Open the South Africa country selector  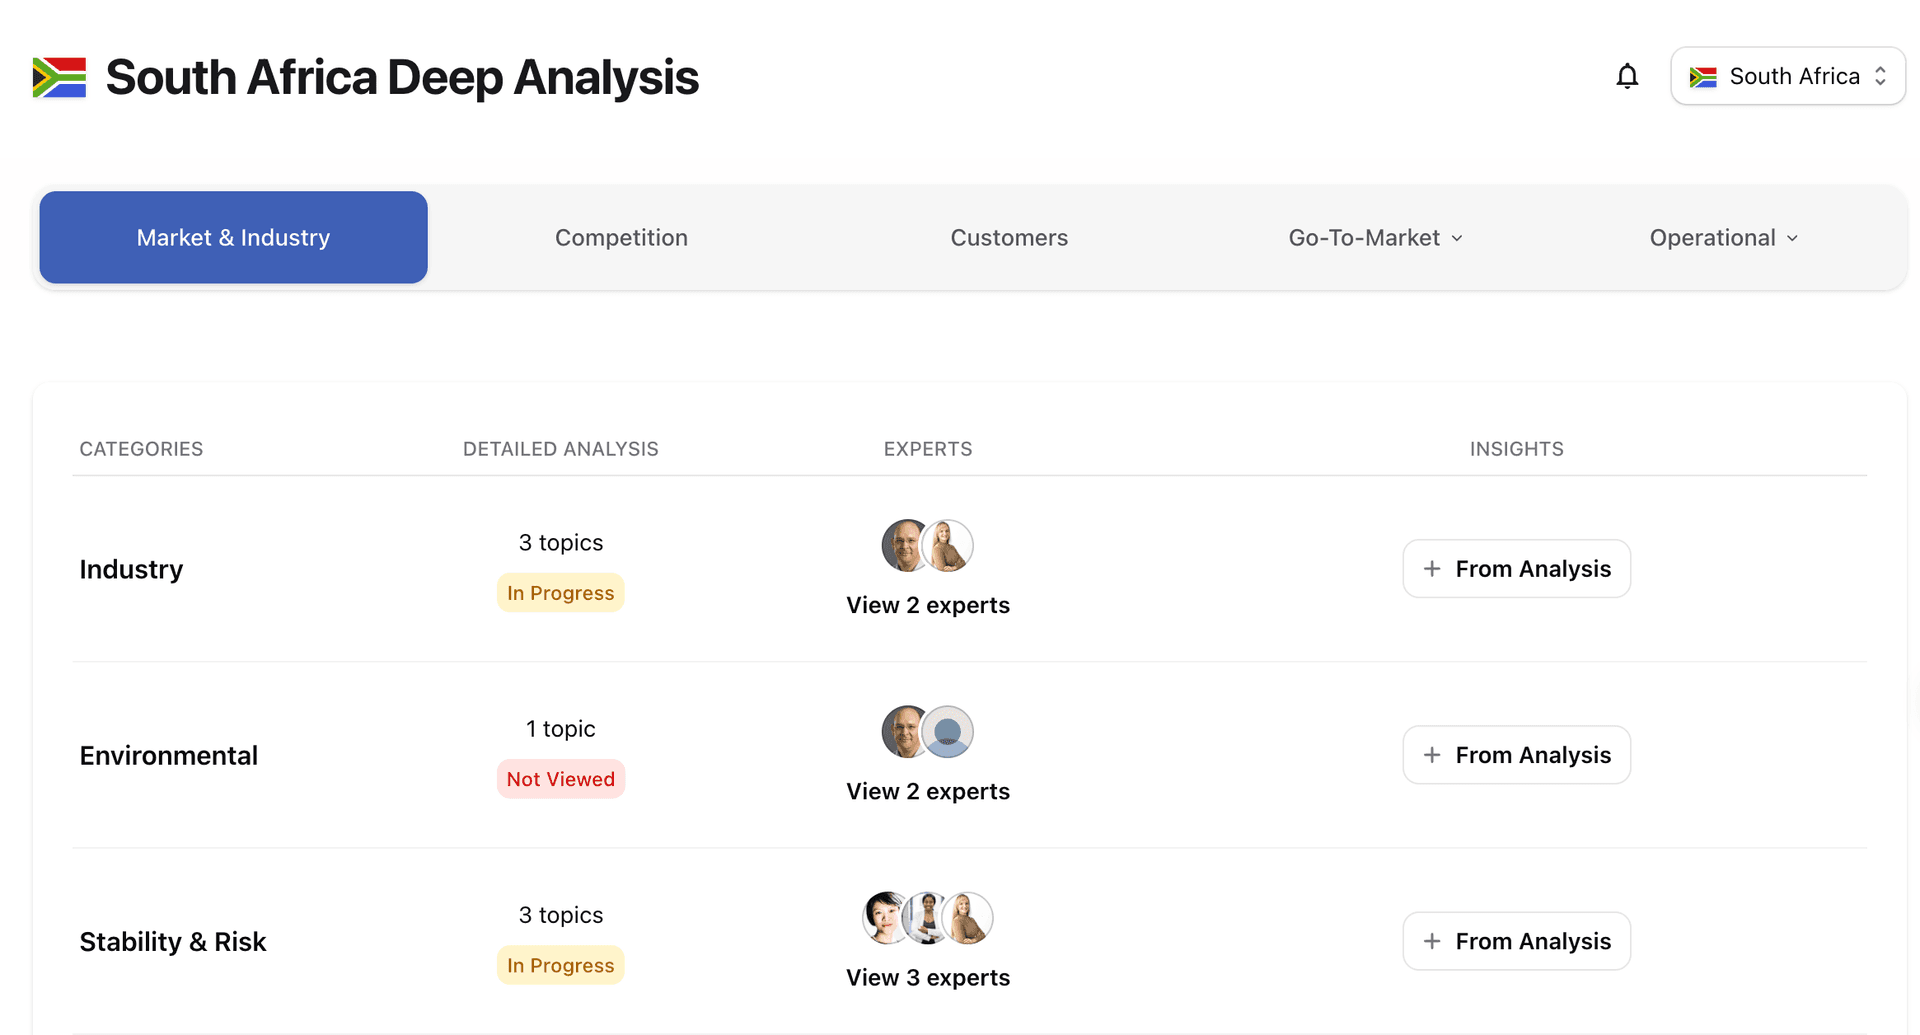click(x=1787, y=76)
